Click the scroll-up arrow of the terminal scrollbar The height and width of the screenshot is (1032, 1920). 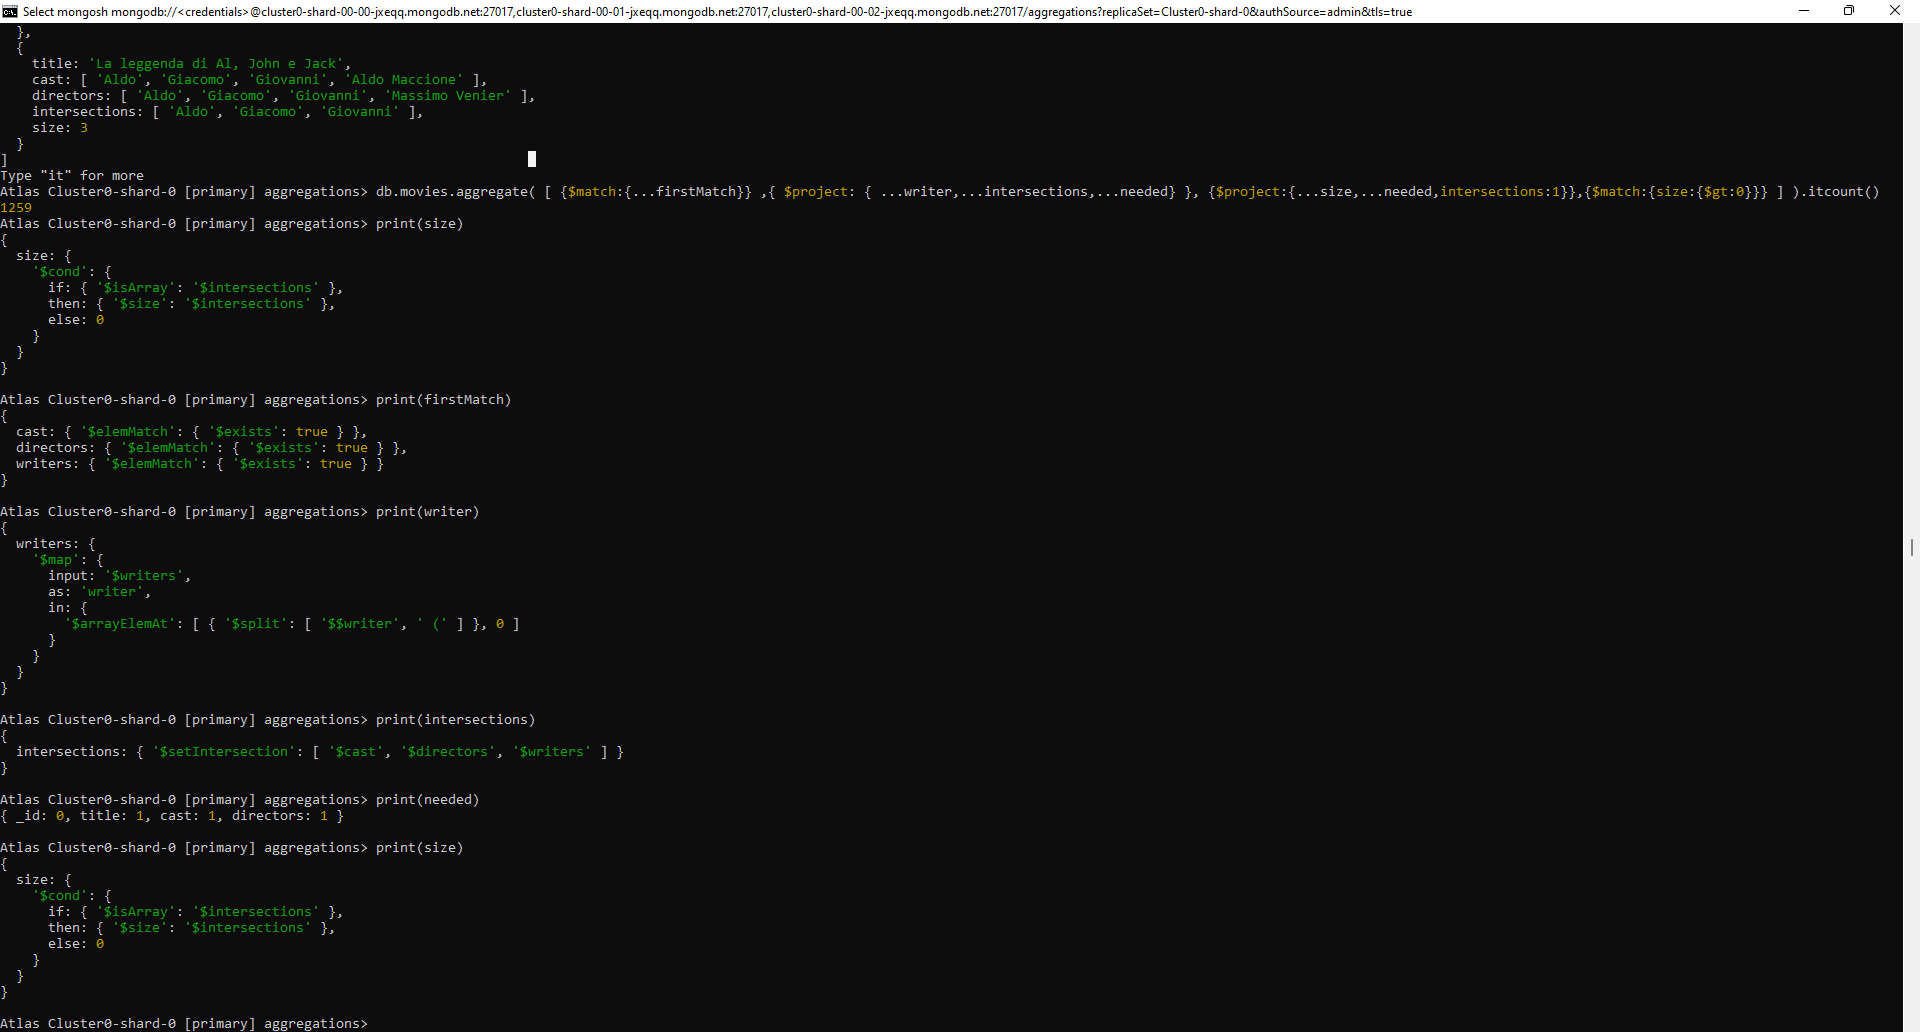(x=1911, y=30)
